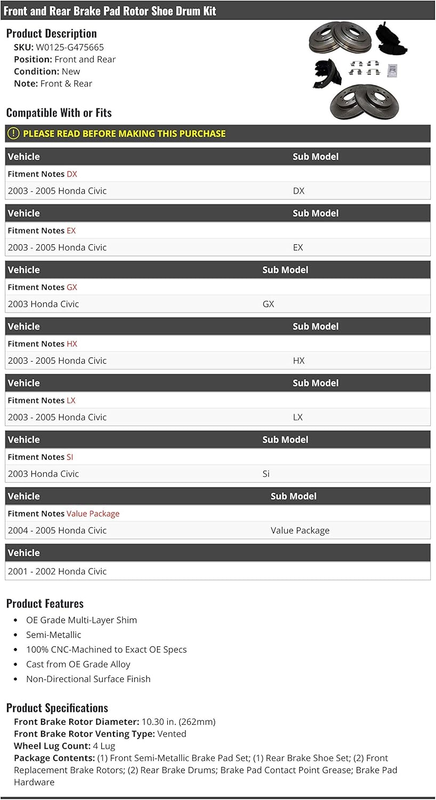
Task: Click the Compatible With or Fits heading
Action: 59,113
